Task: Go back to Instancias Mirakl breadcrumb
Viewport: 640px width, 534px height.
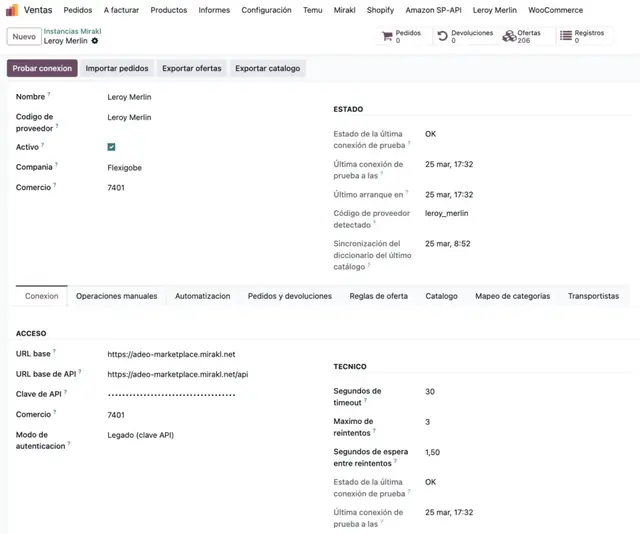Action: [x=72, y=31]
